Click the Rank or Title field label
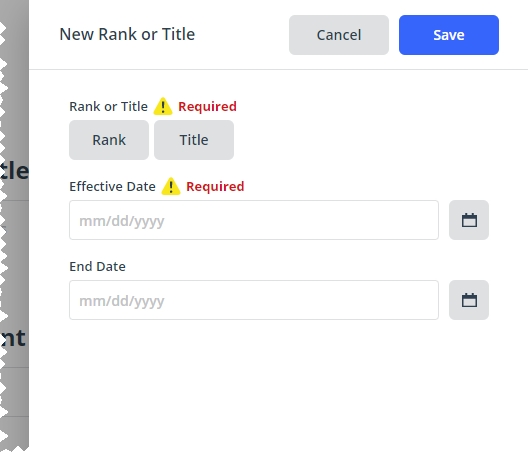 [x=108, y=106]
